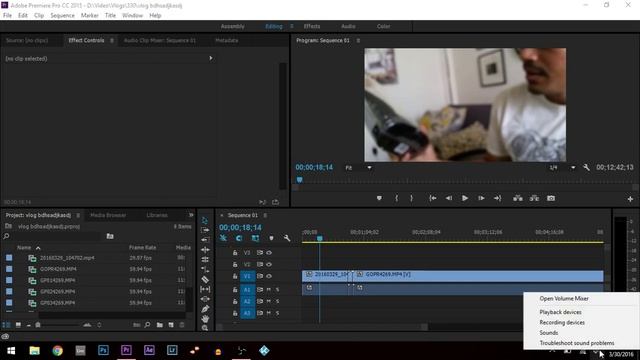Open the Editing workspace menu
Image resolution: width=640 pixels, height=360 pixels.
pyautogui.click(x=291, y=26)
